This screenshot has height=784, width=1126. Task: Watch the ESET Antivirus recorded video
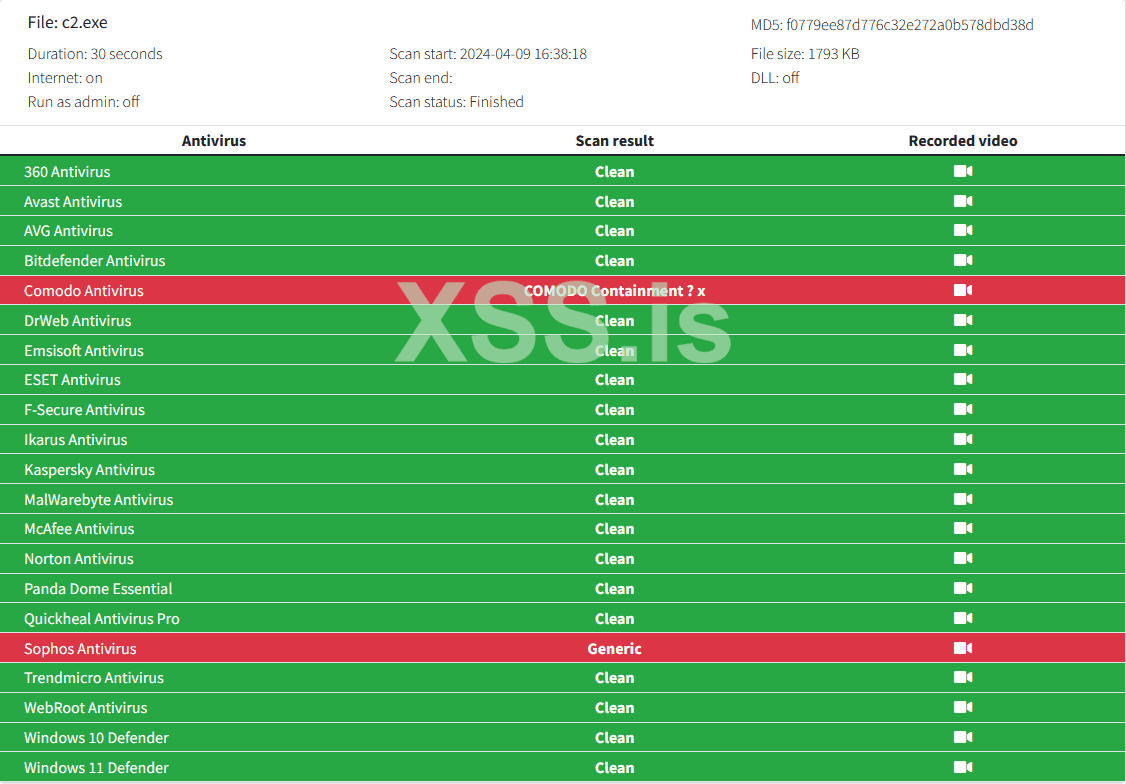pos(962,379)
